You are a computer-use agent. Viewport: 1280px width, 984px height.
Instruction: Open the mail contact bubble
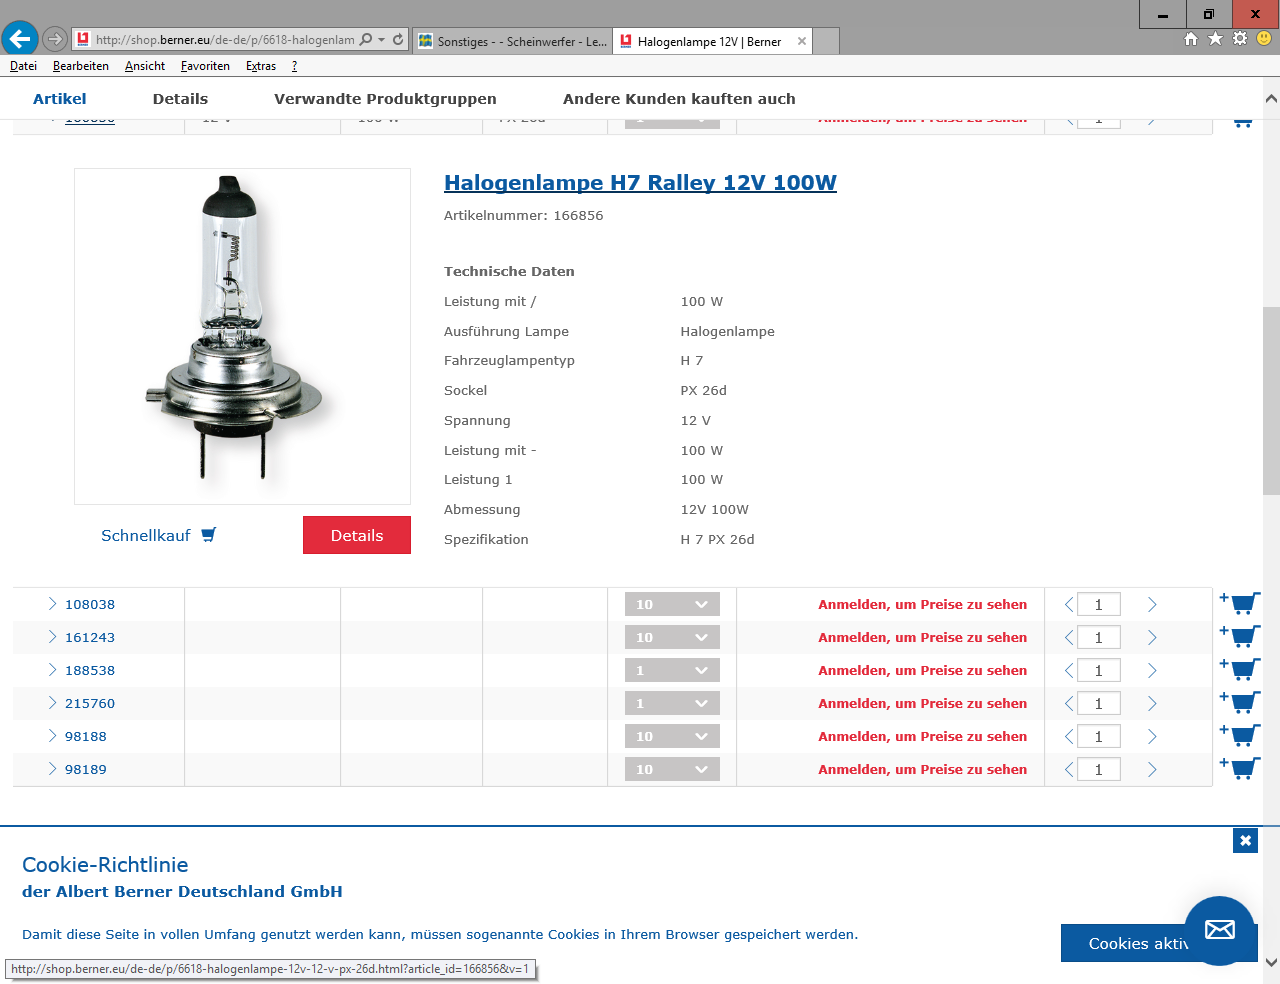pyautogui.click(x=1219, y=930)
